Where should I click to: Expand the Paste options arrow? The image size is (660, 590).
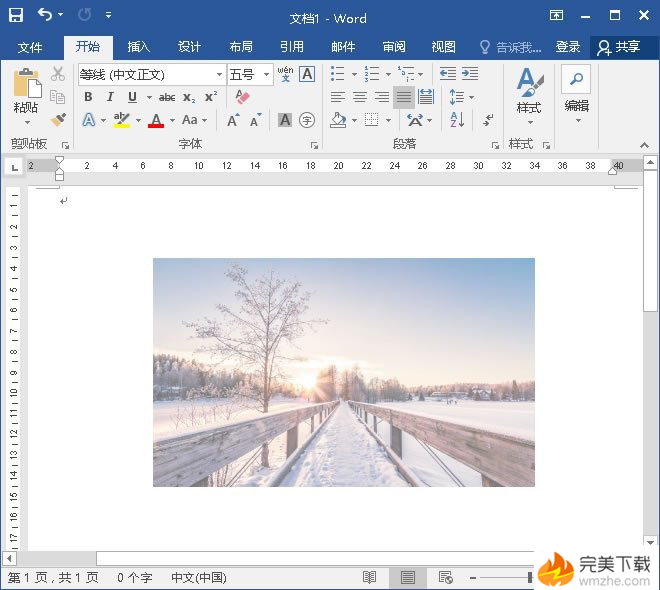(27, 122)
